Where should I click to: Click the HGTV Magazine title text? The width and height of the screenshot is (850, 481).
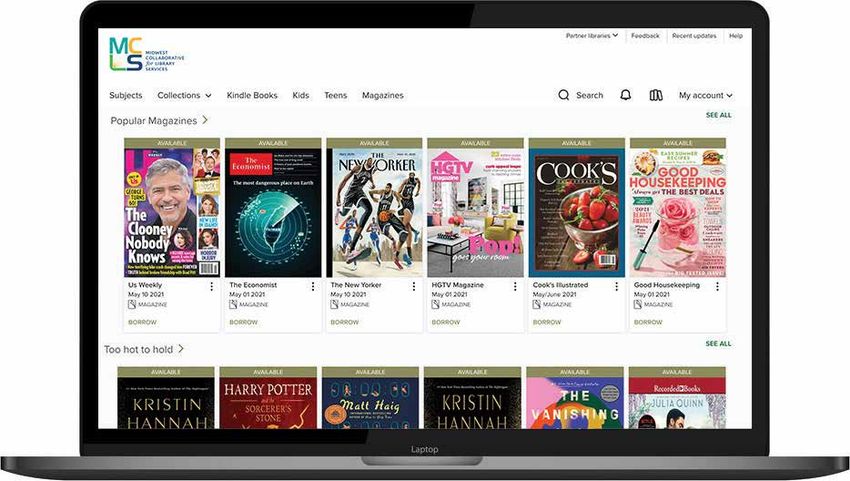tap(458, 285)
